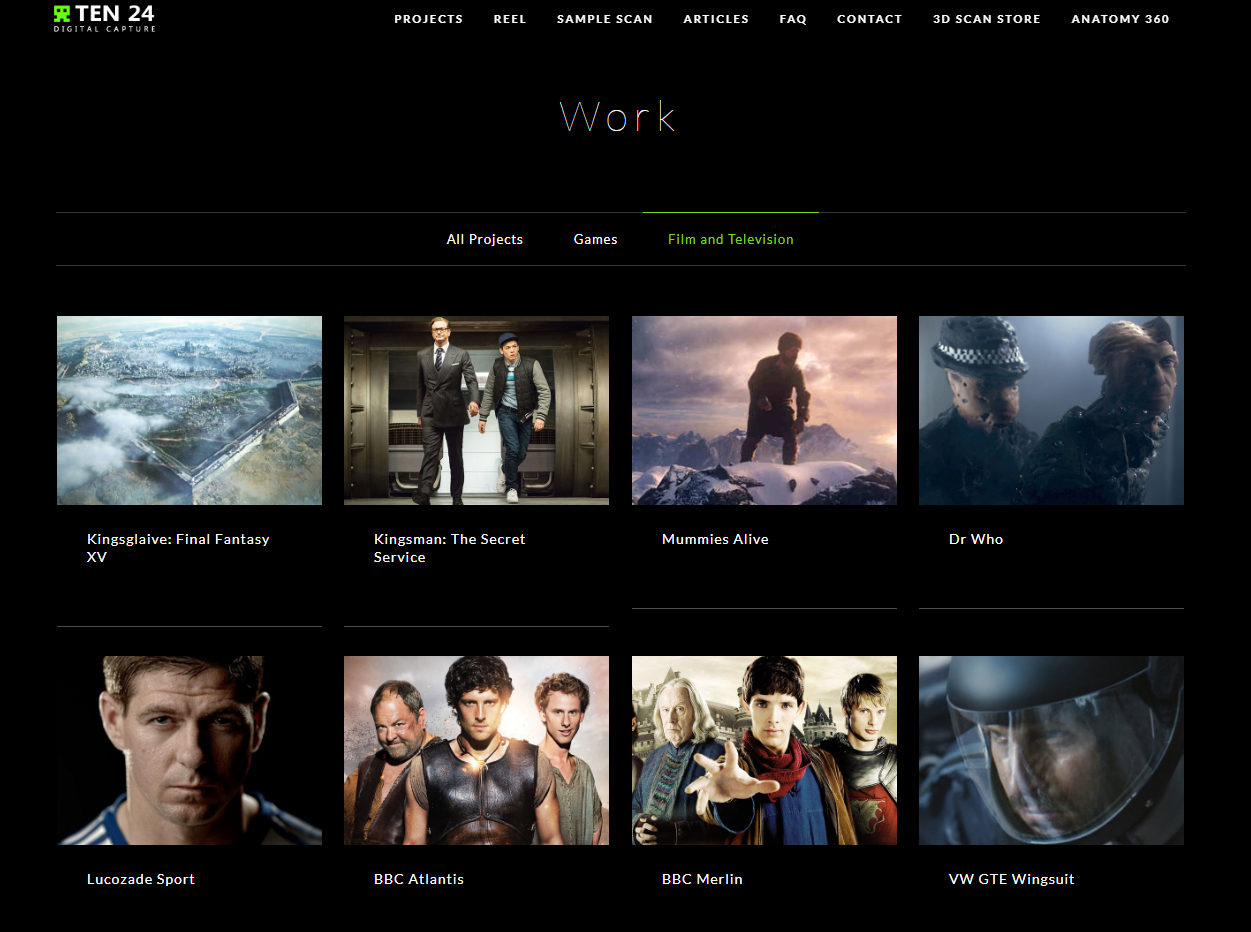Open the Projects menu item
1251x932 pixels.
[428, 19]
